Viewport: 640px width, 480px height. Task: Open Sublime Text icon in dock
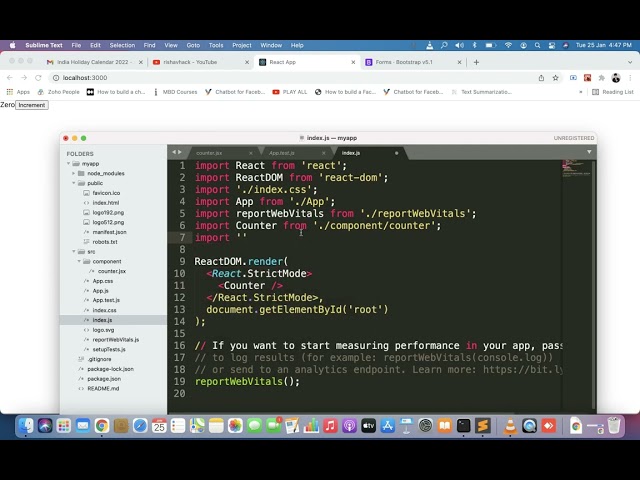[483, 426]
